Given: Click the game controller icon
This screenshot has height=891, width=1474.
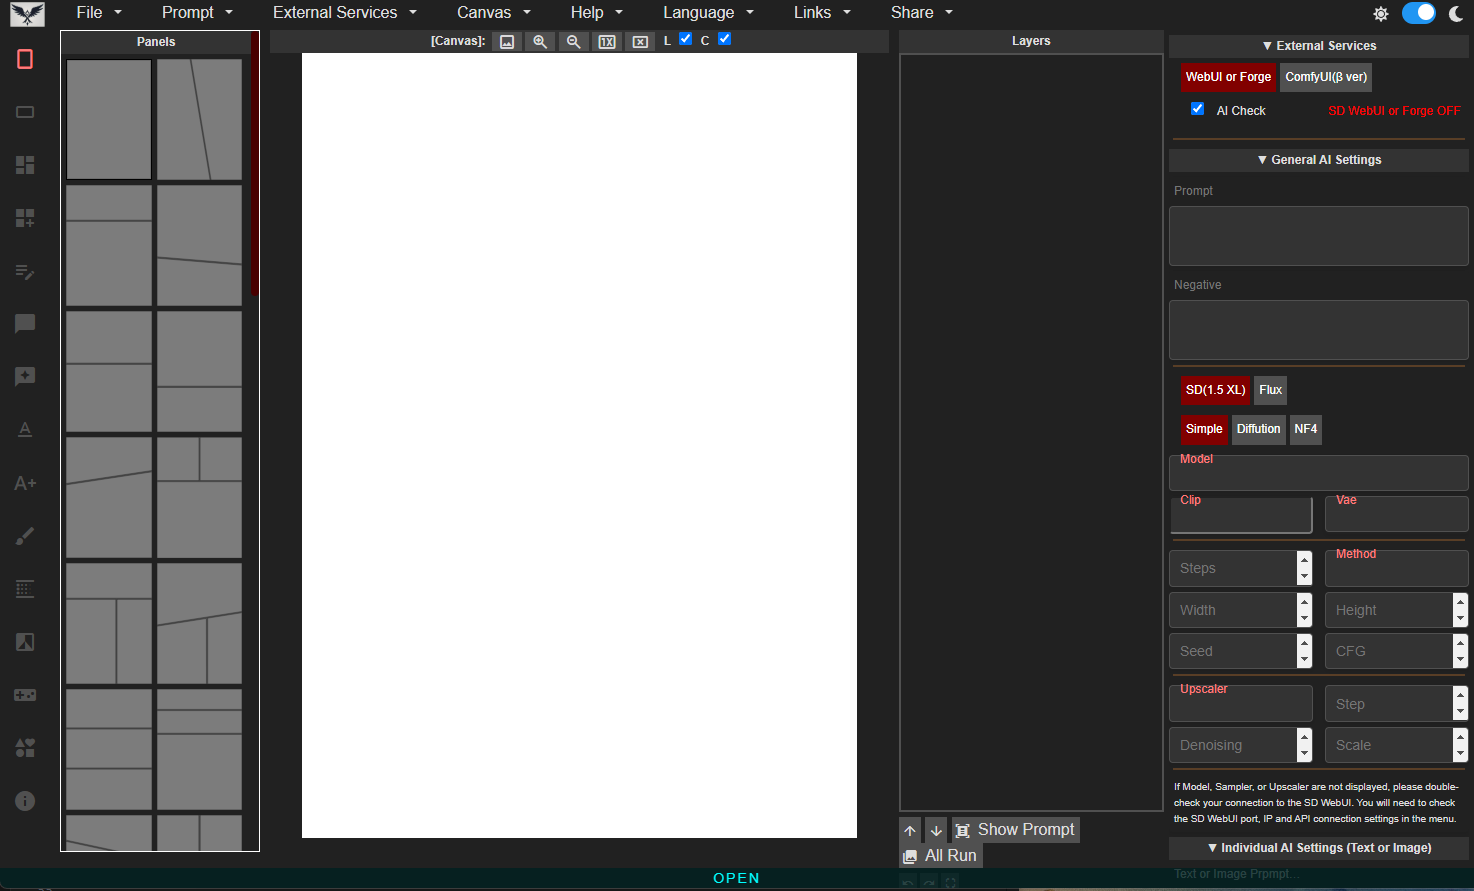Looking at the screenshot, I should (x=25, y=695).
